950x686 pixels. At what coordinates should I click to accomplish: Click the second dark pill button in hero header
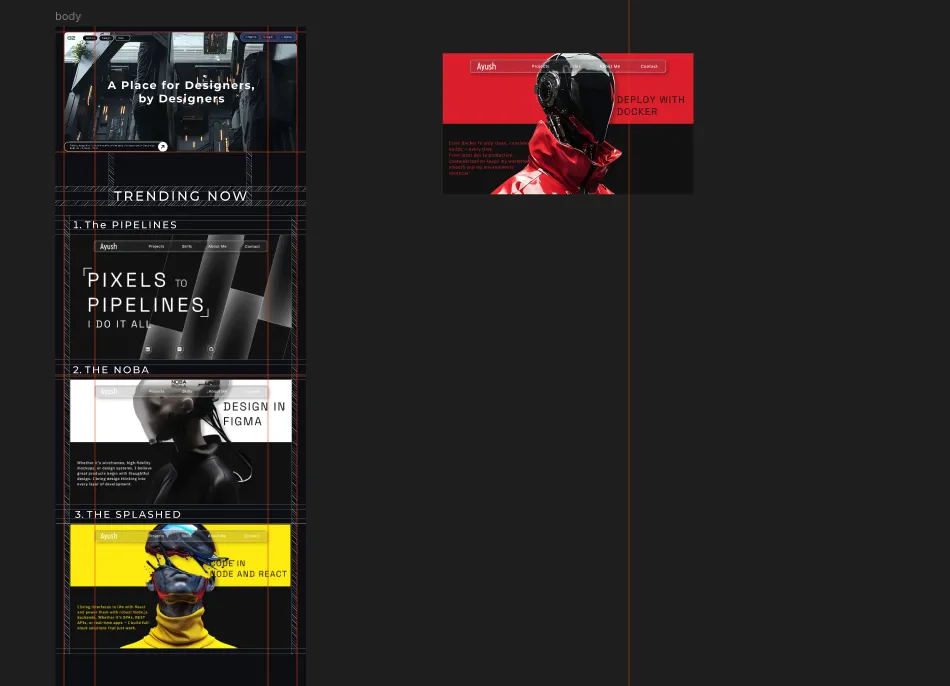[x=107, y=38]
